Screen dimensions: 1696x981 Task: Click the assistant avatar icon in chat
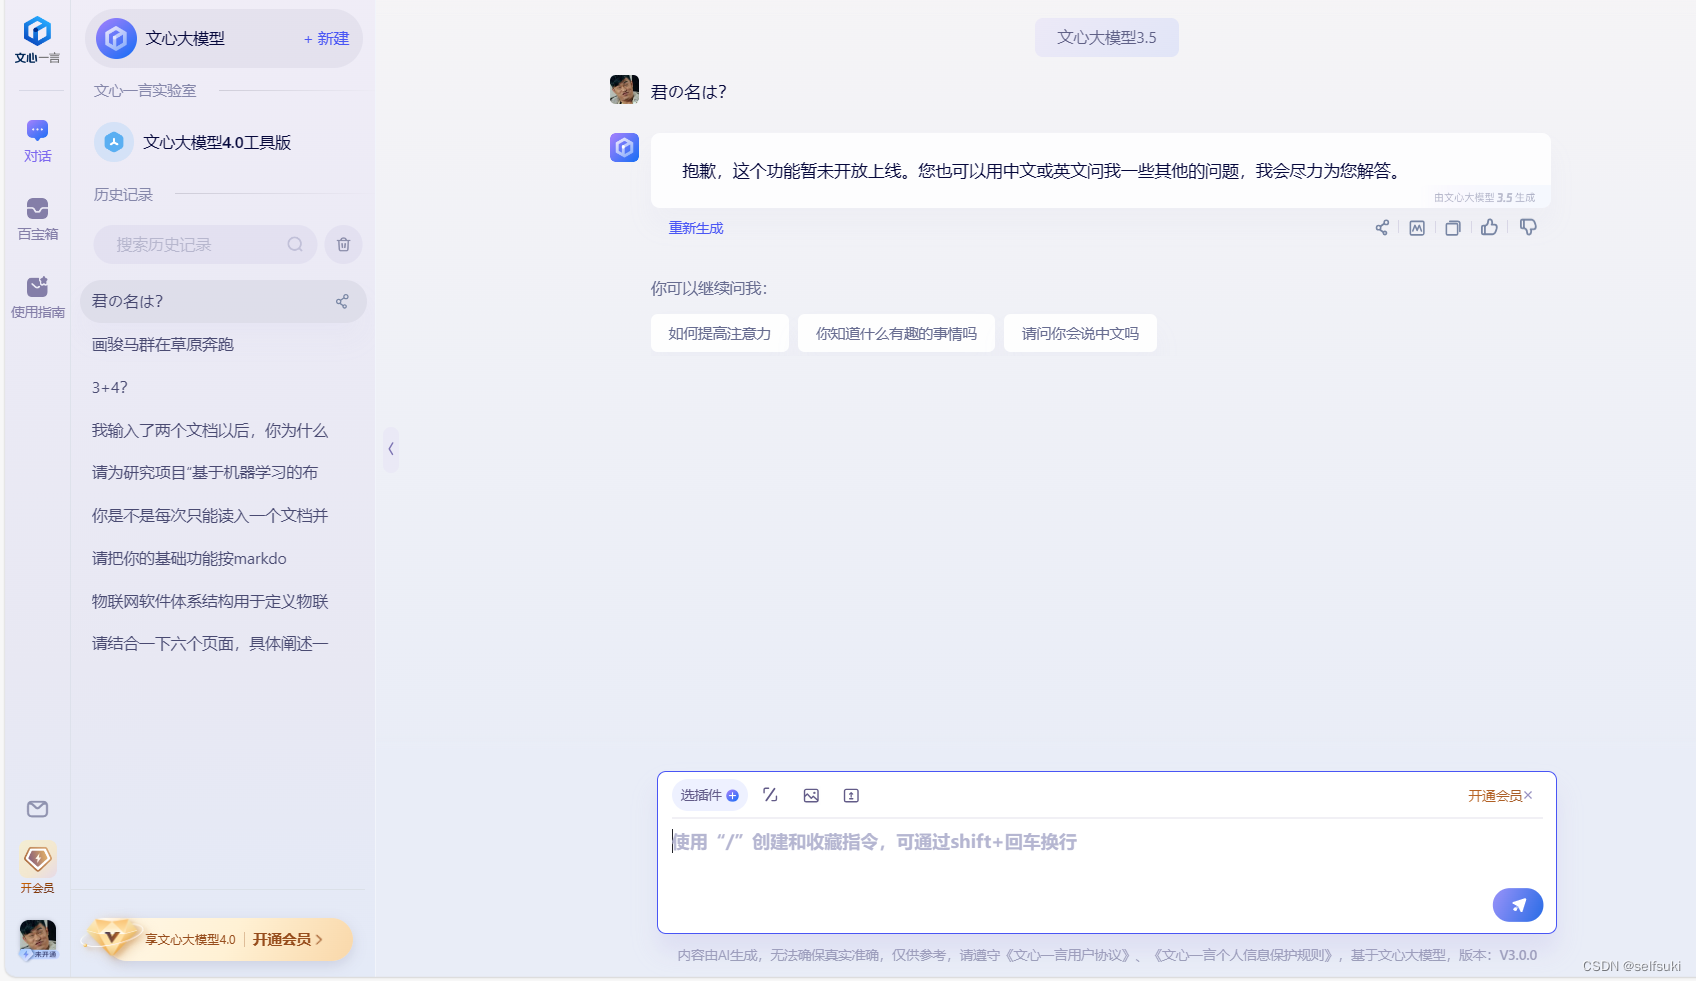point(625,148)
